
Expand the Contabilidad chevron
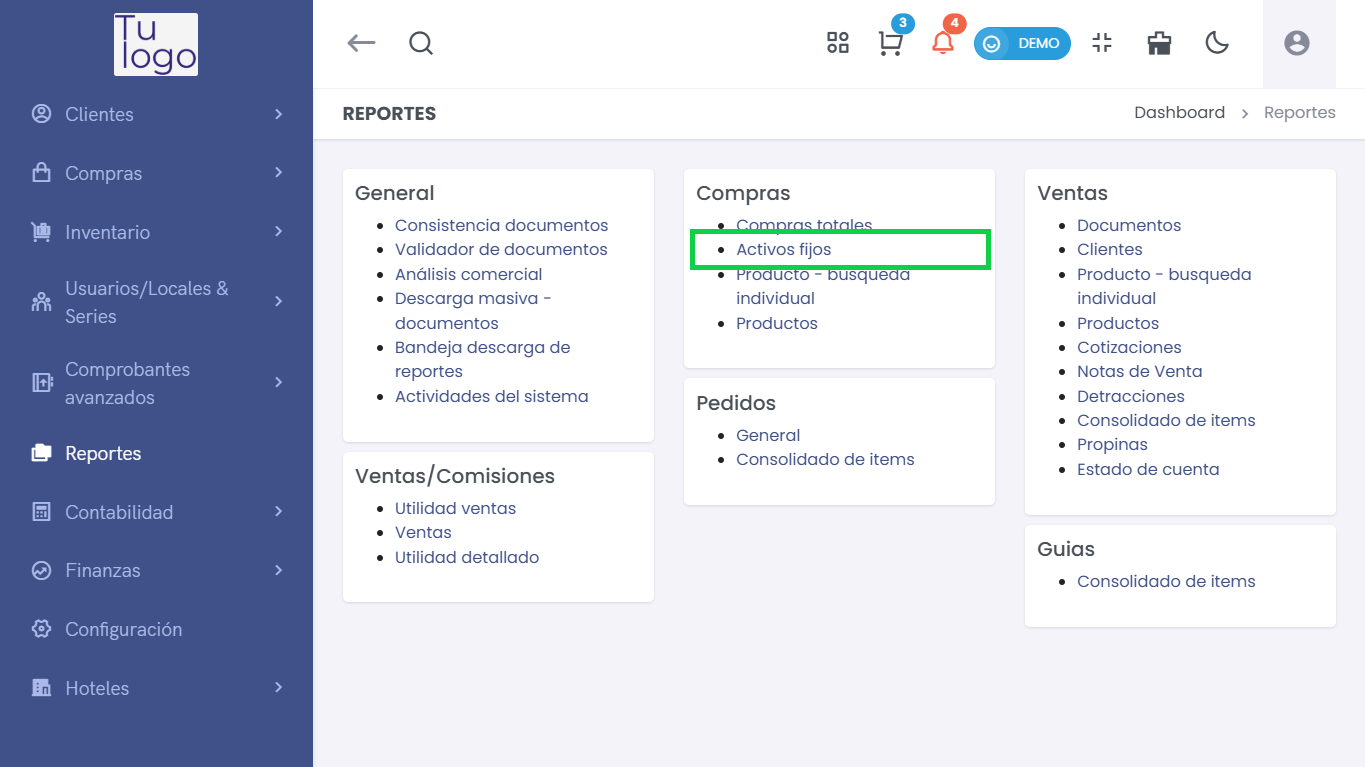coord(278,512)
